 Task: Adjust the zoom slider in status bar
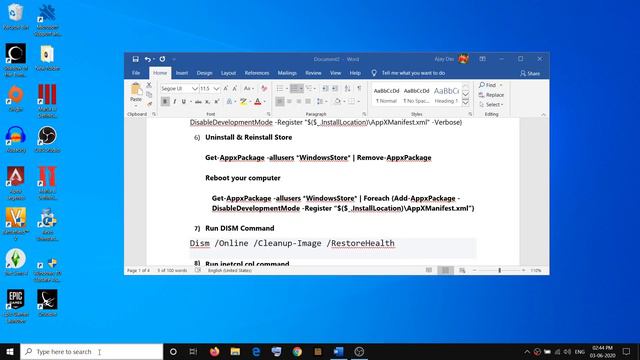point(500,270)
